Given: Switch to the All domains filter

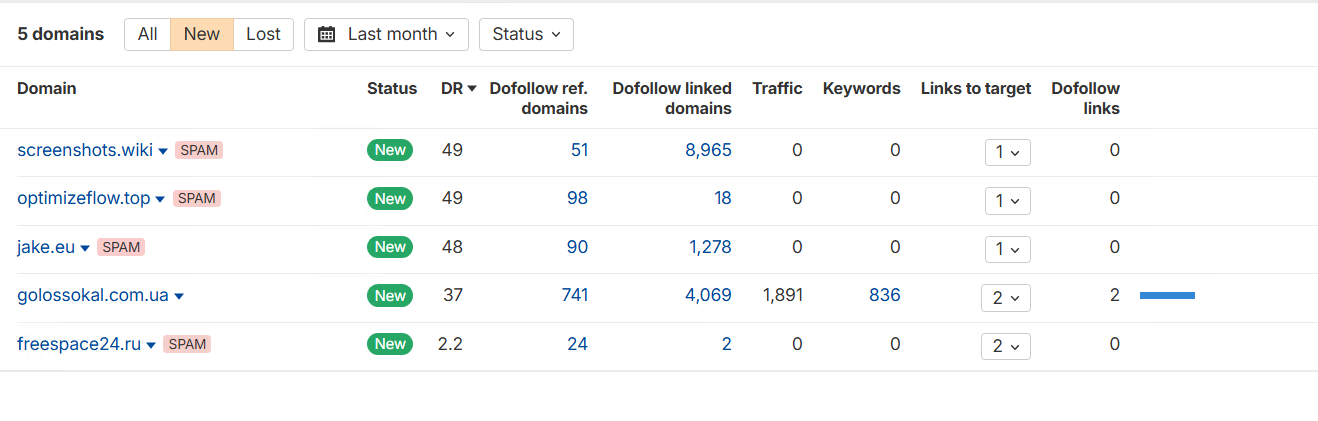Looking at the screenshot, I should (147, 34).
